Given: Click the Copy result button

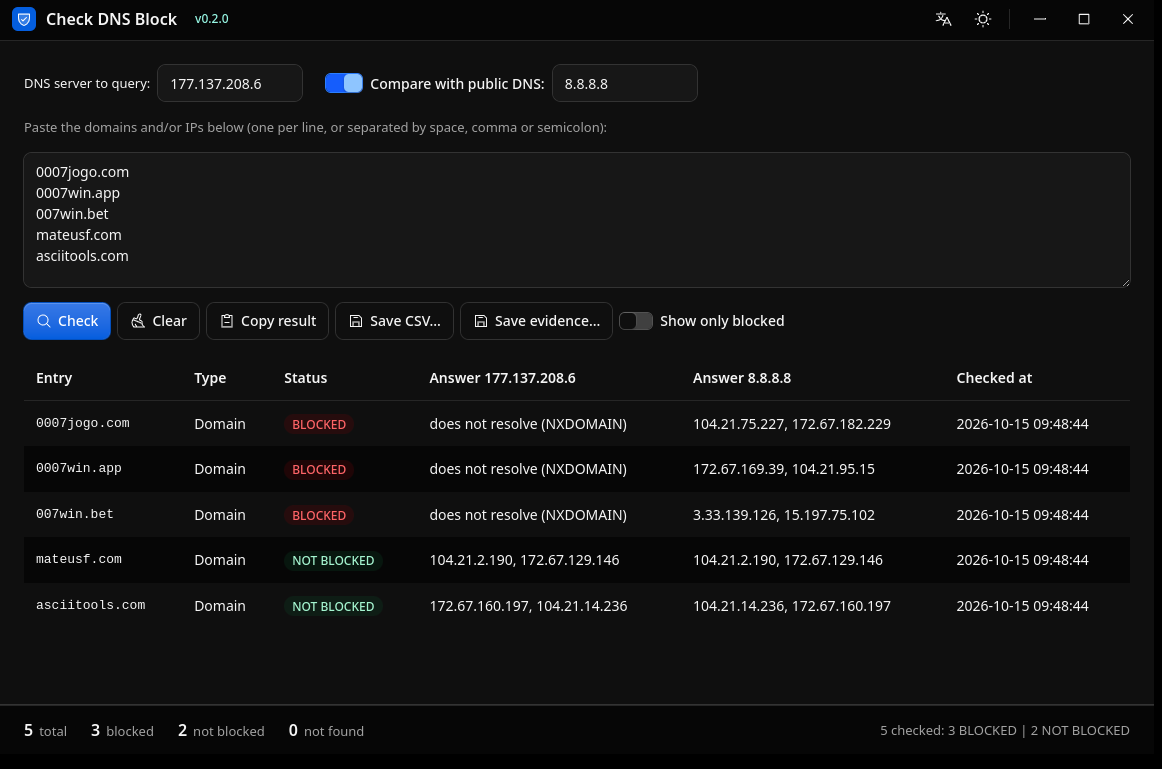Looking at the screenshot, I should [x=268, y=321].
